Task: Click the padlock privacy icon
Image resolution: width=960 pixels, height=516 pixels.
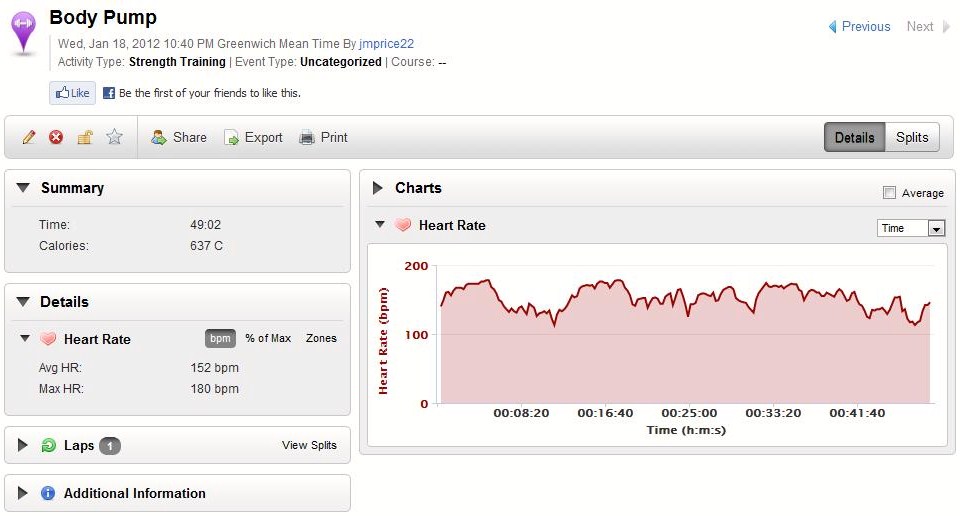Action: click(x=85, y=137)
